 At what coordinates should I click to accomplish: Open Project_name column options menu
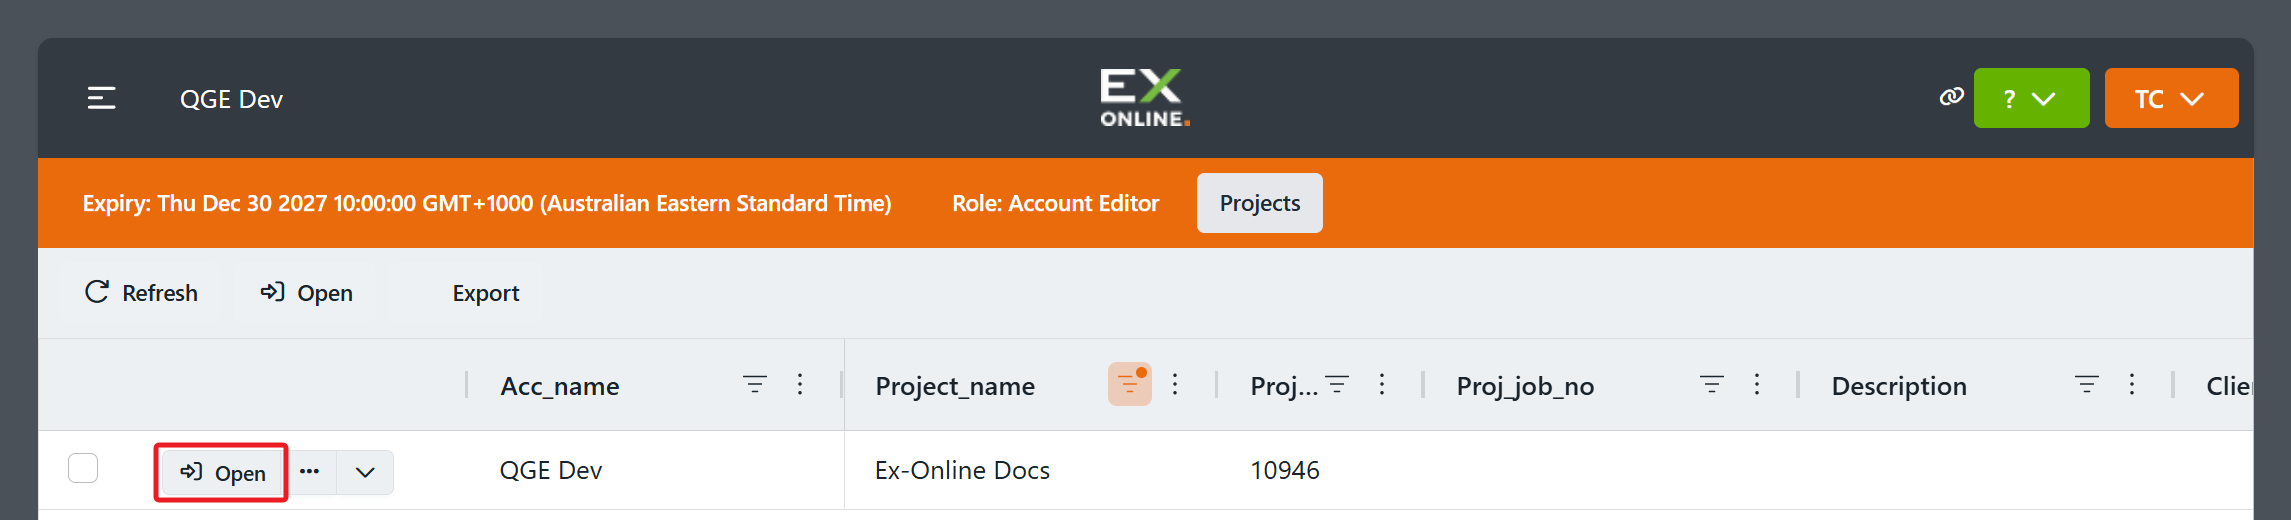(x=1175, y=384)
